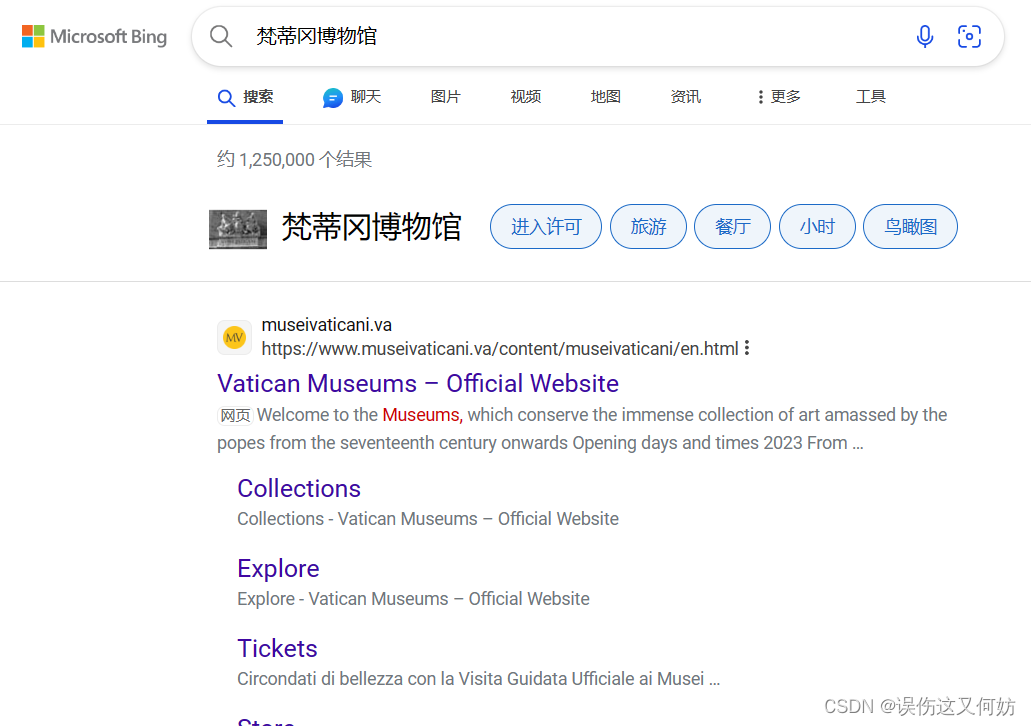Viewport: 1031px width, 726px height.
Task: Open the Collections sublink
Action: click(299, 489)
